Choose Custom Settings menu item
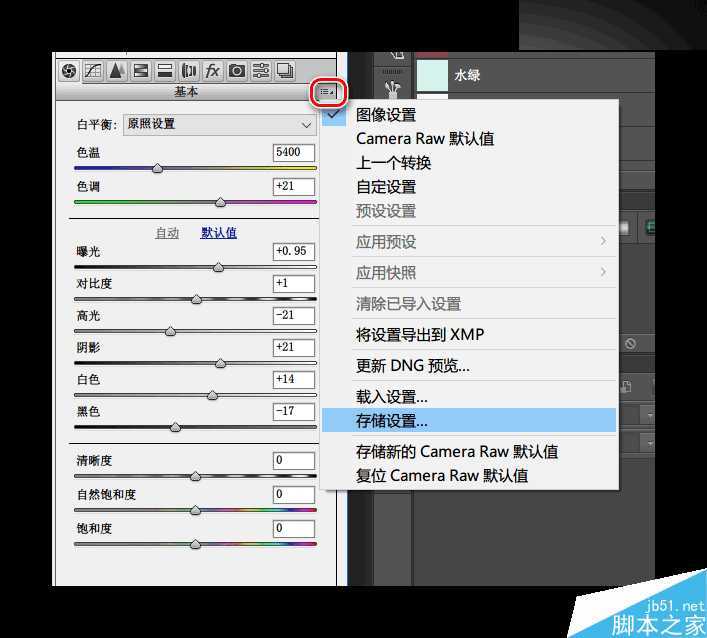This screenshot has width=707, height=638. pyautogui.click(x=469, y=187)
